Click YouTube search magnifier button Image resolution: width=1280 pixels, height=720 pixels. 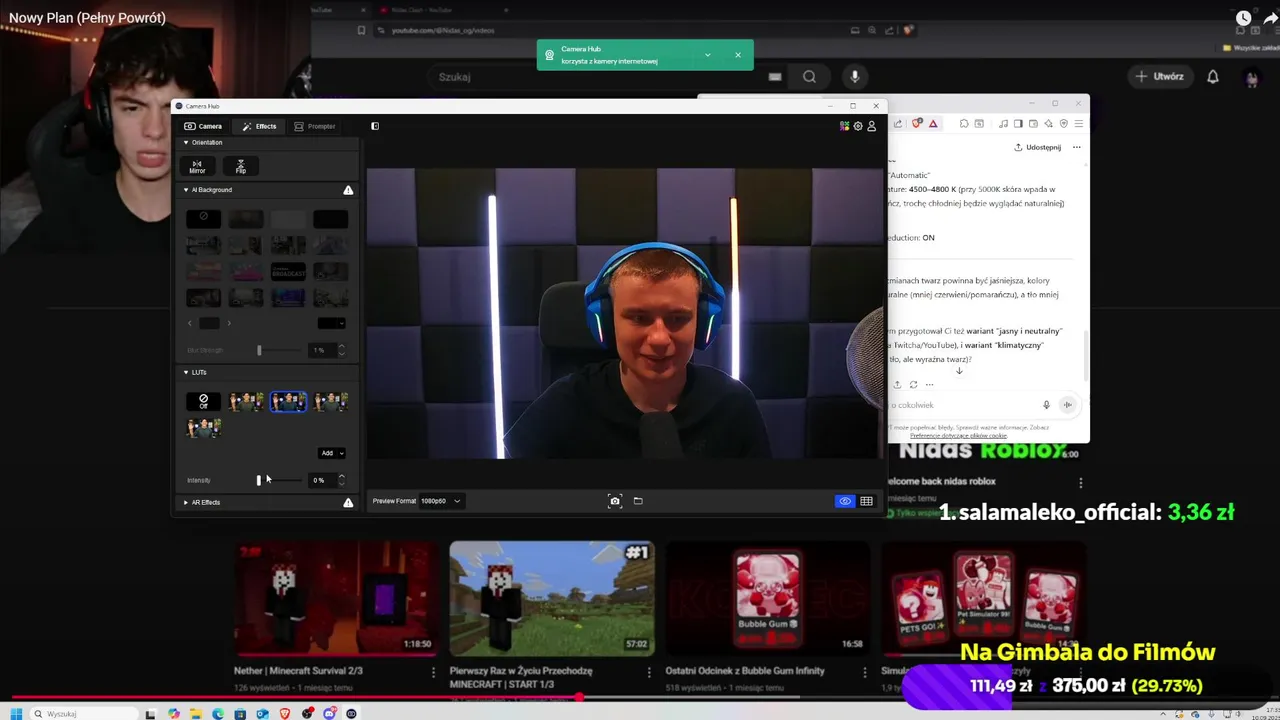[x=809, y=77]
